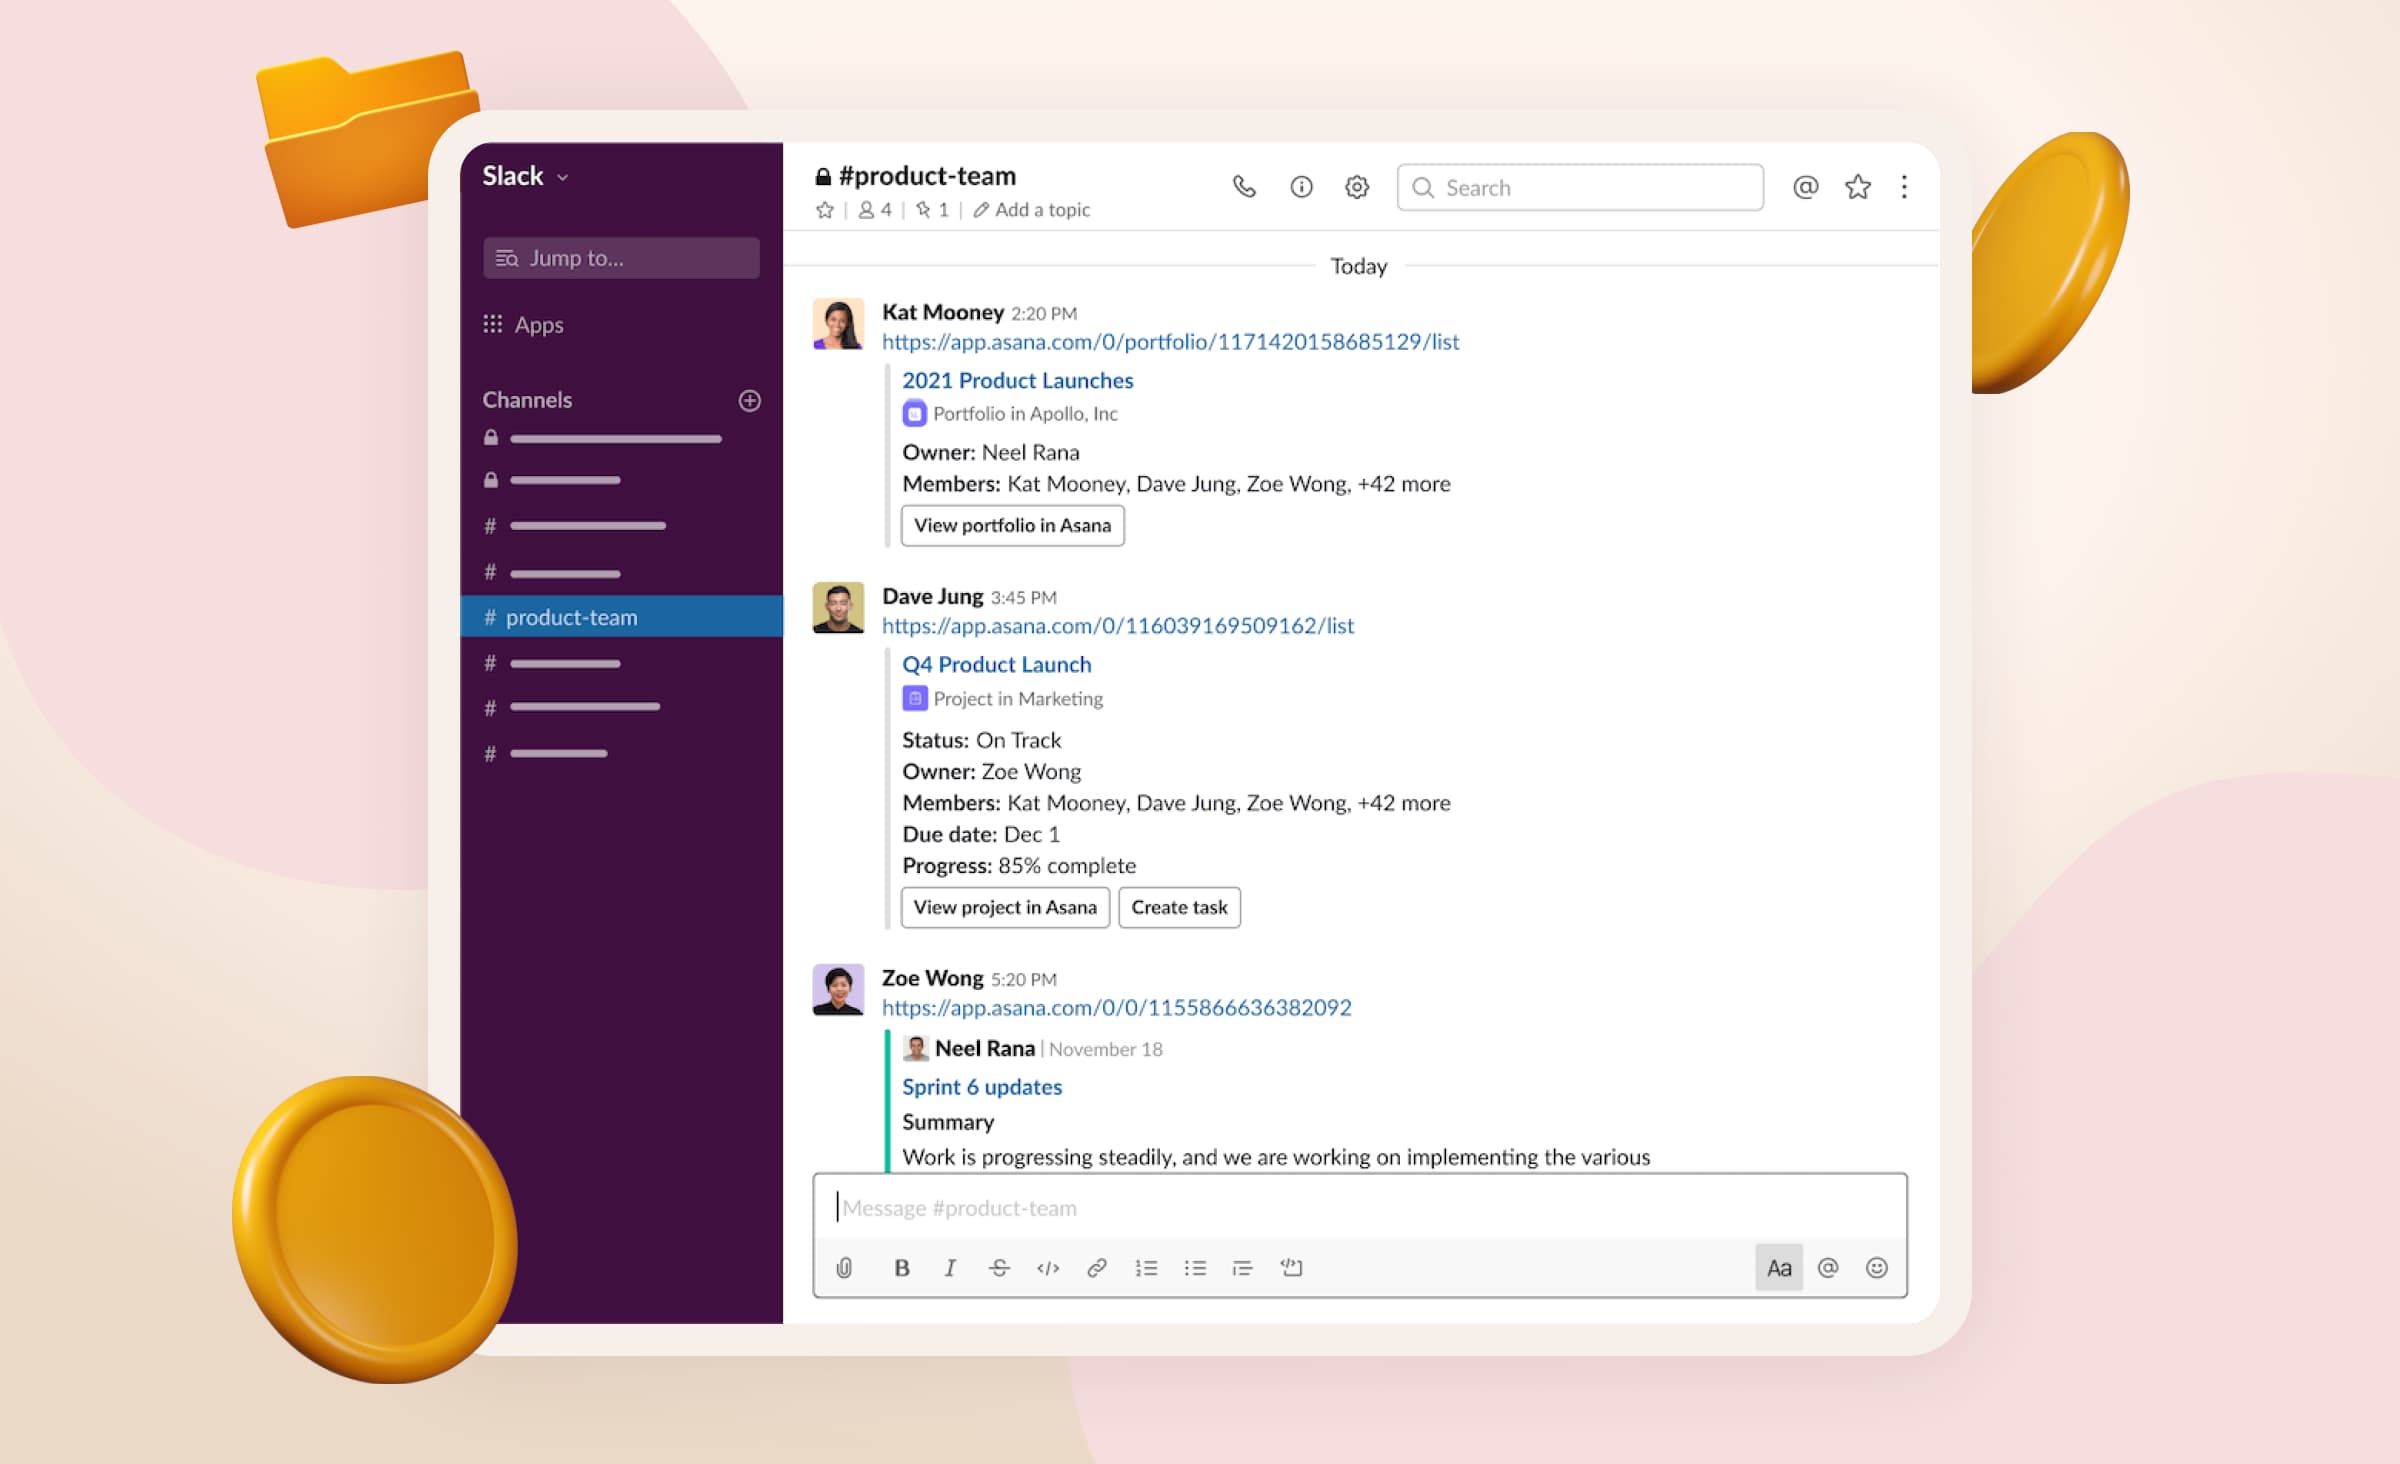Click Zoe Wong's avatar
Image resolution: width=2400 pixels, height=1464 pixels.
click(838, 990)
